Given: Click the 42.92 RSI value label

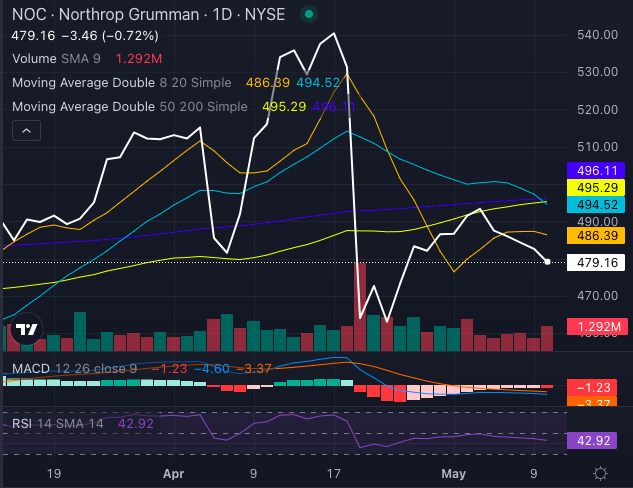Looking at the screenshot, I should (592, 440).
